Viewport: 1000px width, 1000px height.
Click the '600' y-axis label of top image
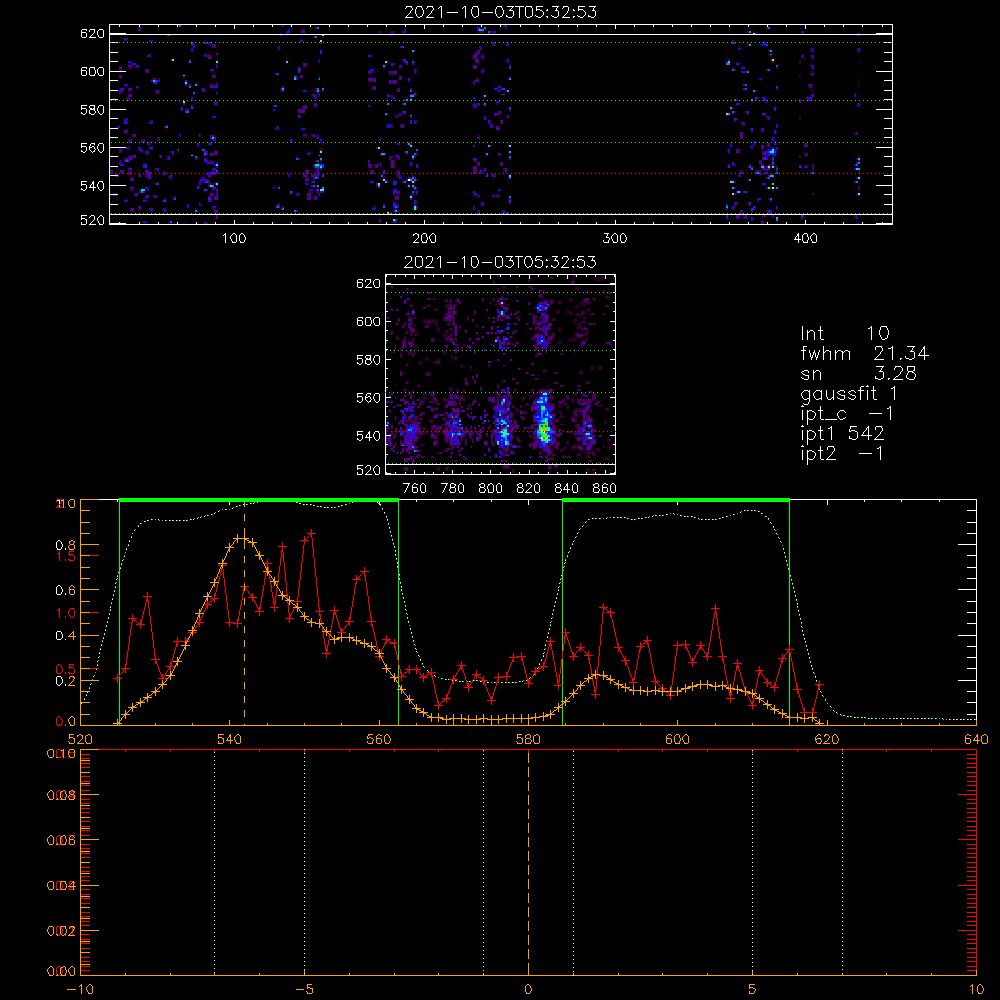tap(92, 71)
